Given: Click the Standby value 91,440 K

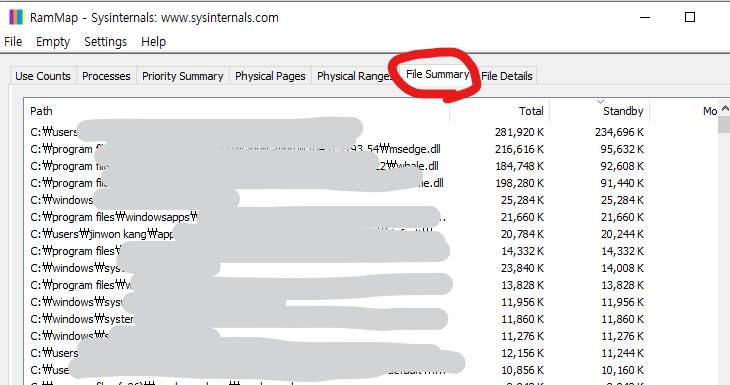Looking at the screenshot, I should (x=622, y=183).
